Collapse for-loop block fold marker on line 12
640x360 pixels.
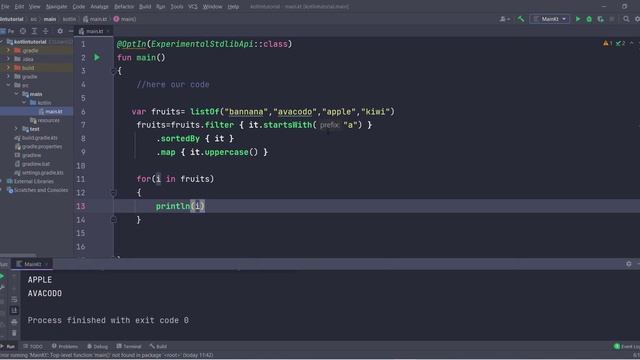click(114, 193)
